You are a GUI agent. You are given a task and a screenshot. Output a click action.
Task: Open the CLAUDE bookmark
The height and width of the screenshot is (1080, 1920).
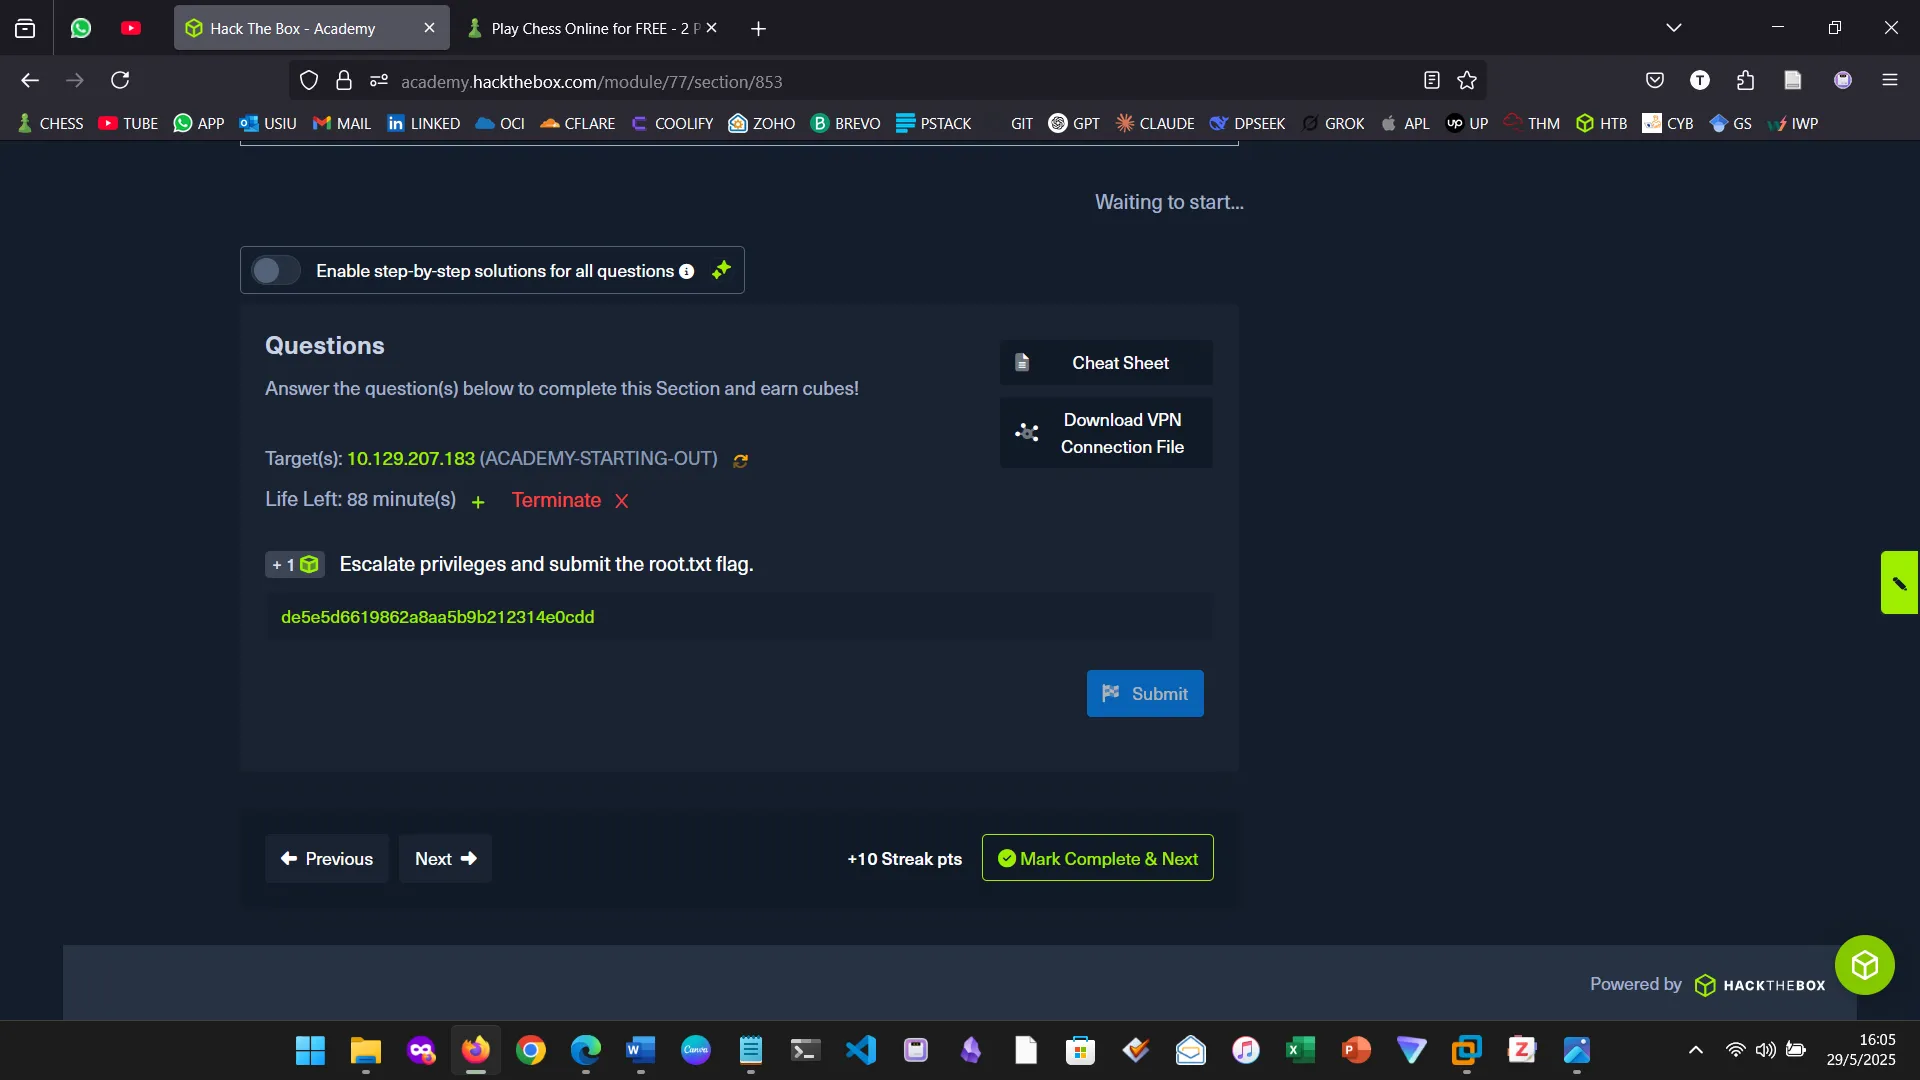click(1154, 123)
